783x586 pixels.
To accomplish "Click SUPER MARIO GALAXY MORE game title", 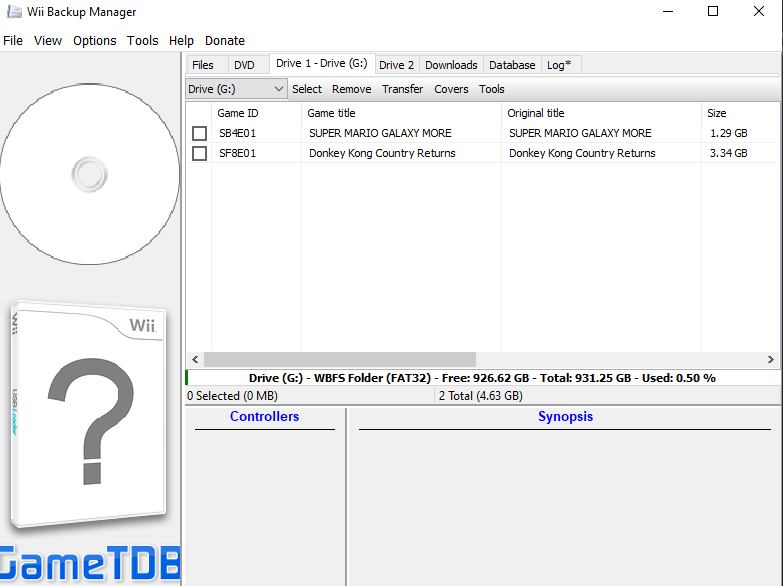I will (x=380, y=133).
